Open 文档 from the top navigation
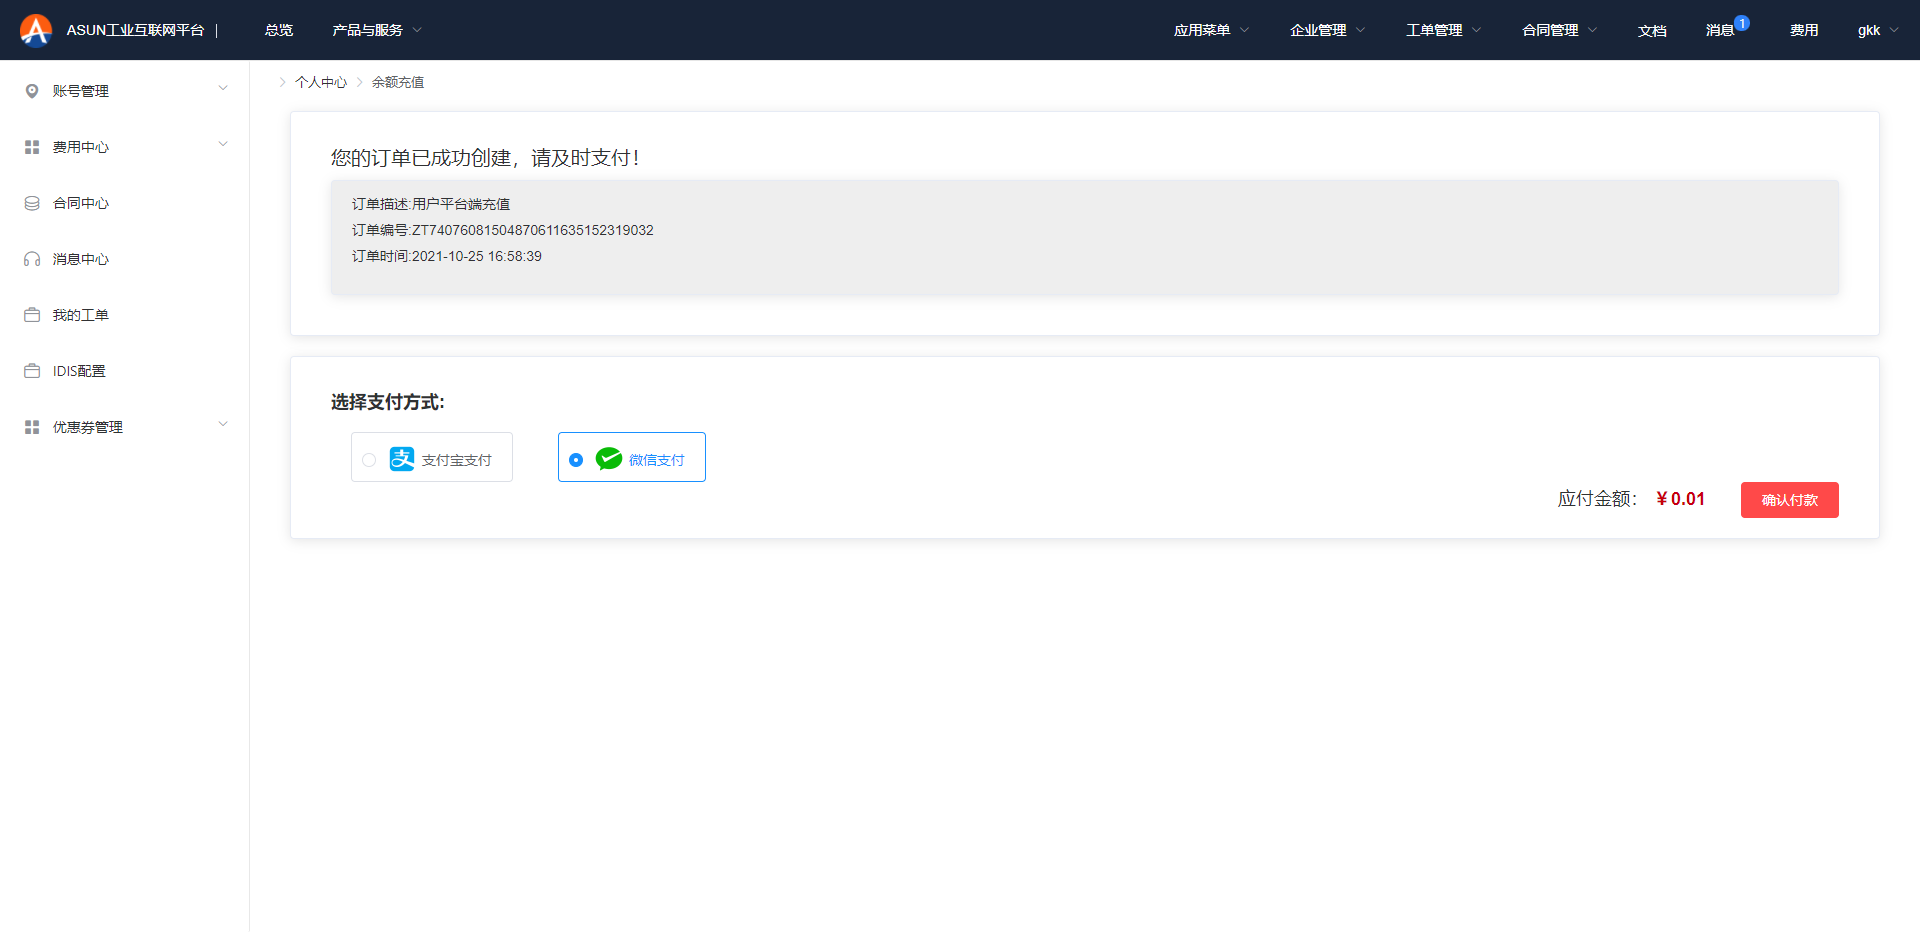 [x=1652, y=30]
